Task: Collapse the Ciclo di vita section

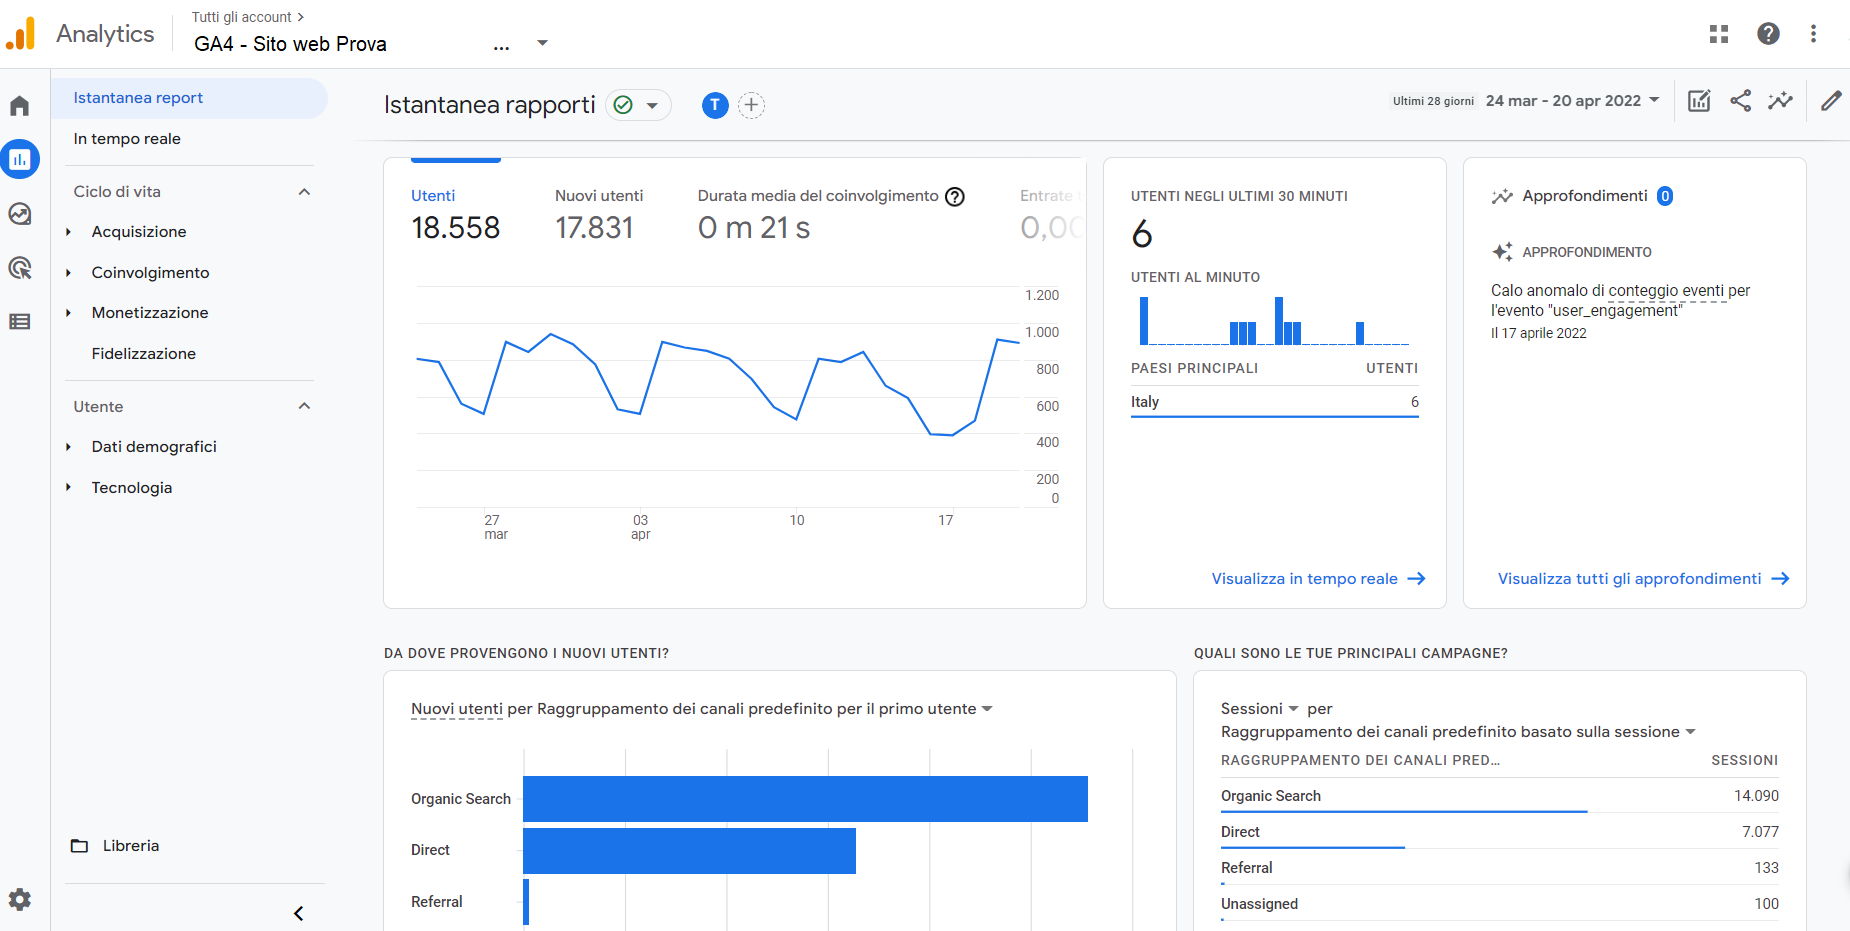Action: [305, 192]
